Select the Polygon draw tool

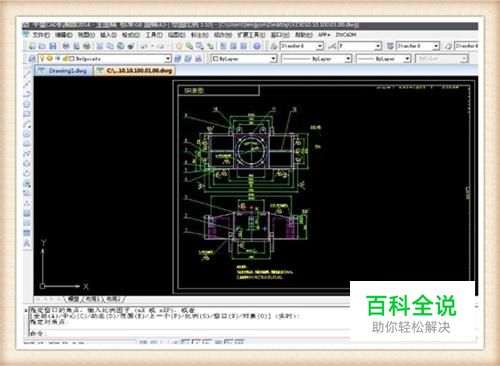[x=27, y=104]
